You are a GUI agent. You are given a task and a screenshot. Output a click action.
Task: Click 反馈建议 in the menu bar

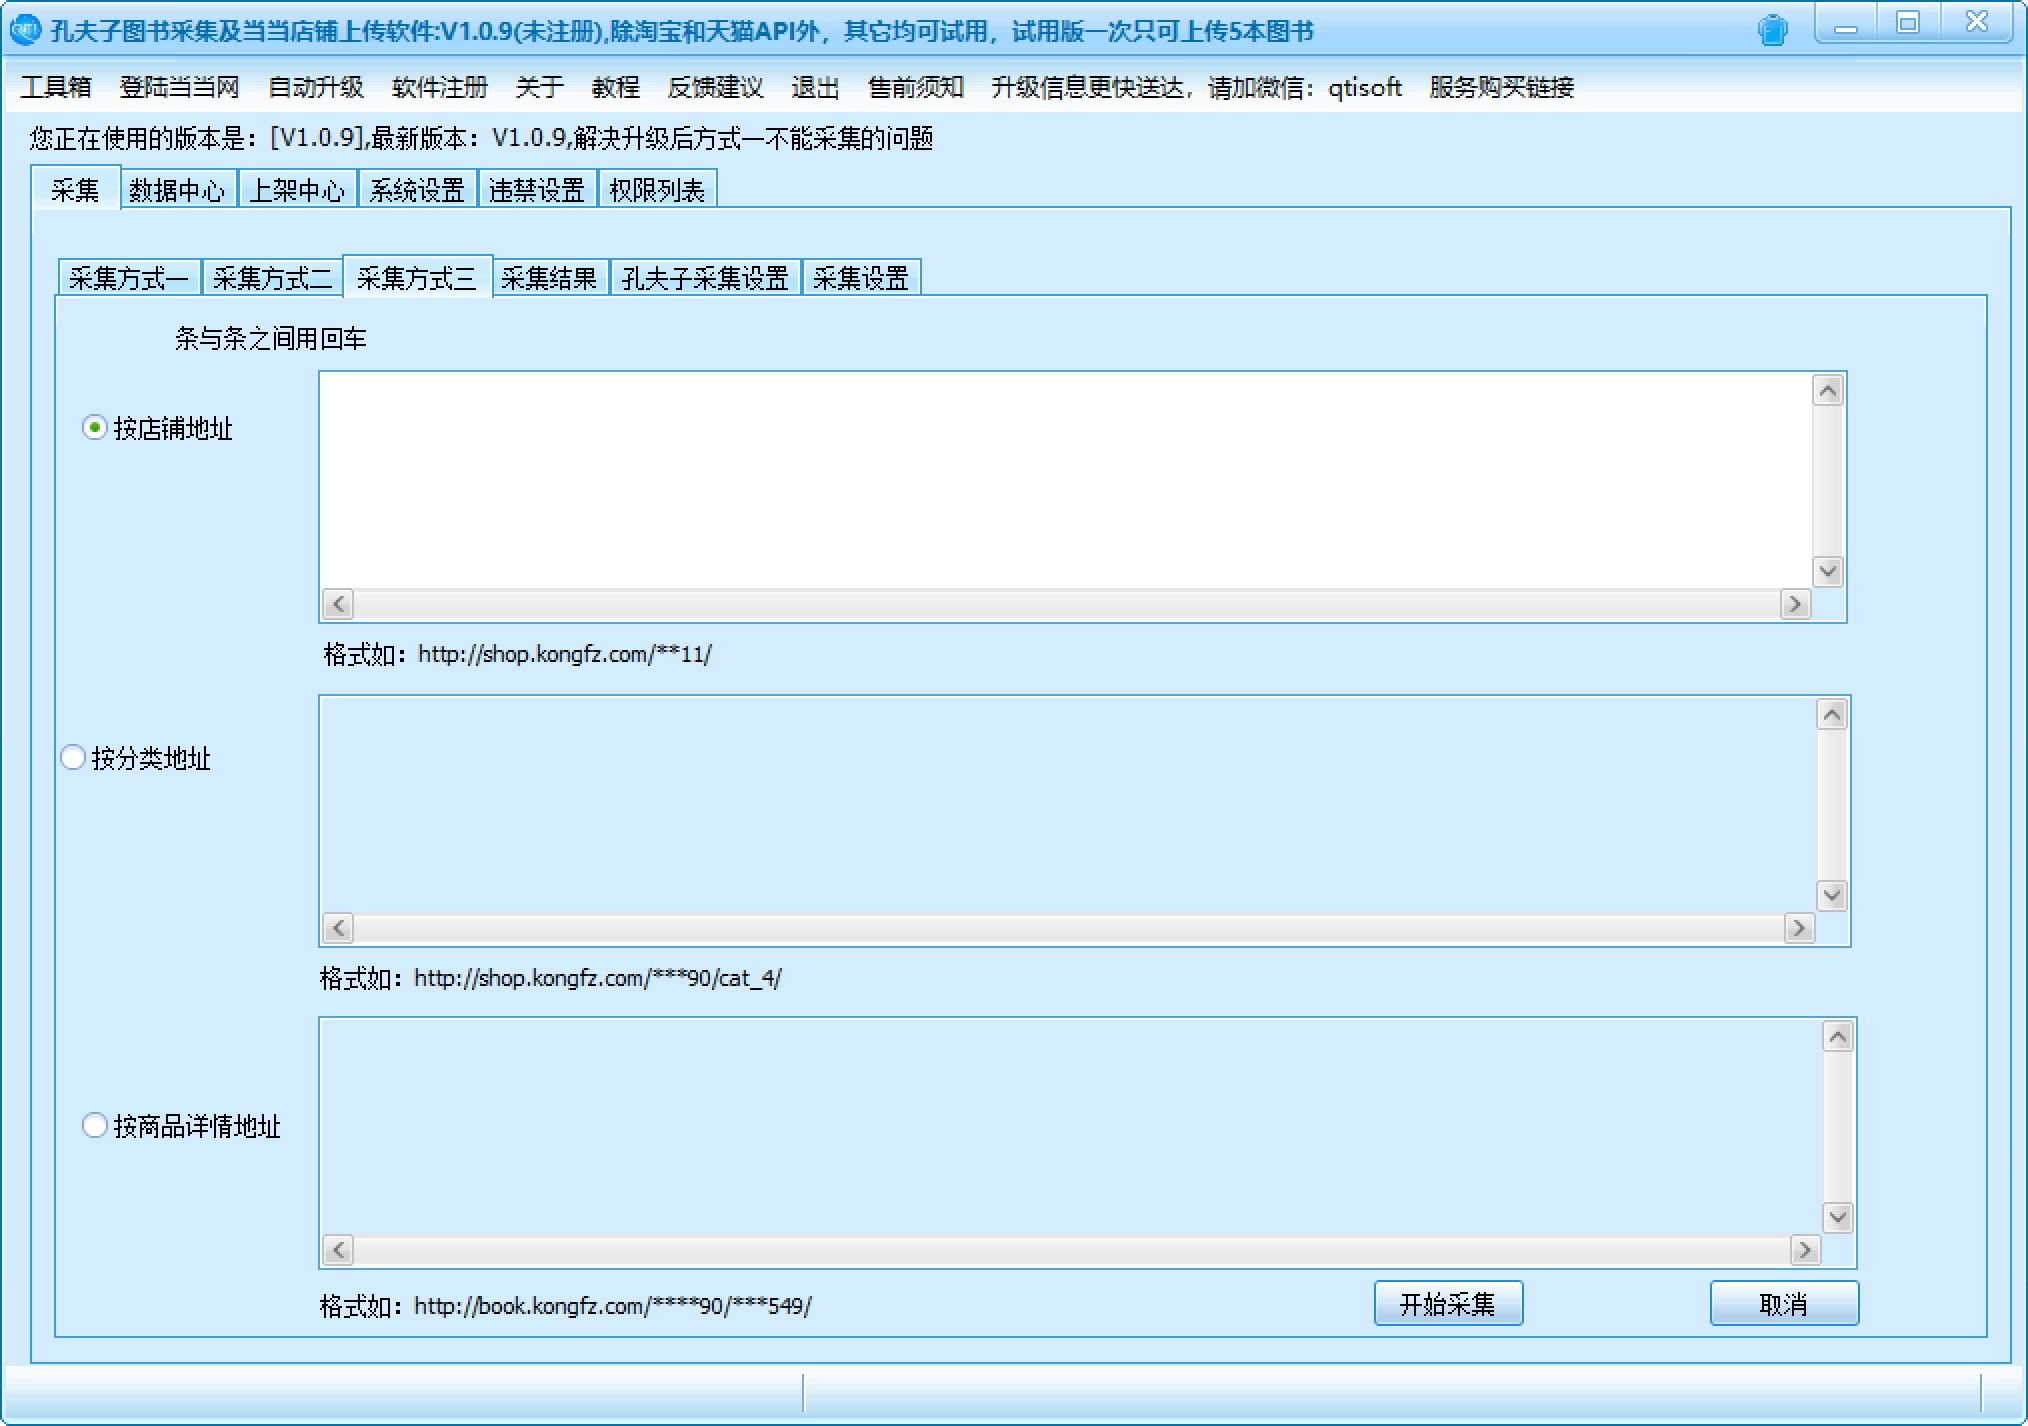[x=716, y=88]
